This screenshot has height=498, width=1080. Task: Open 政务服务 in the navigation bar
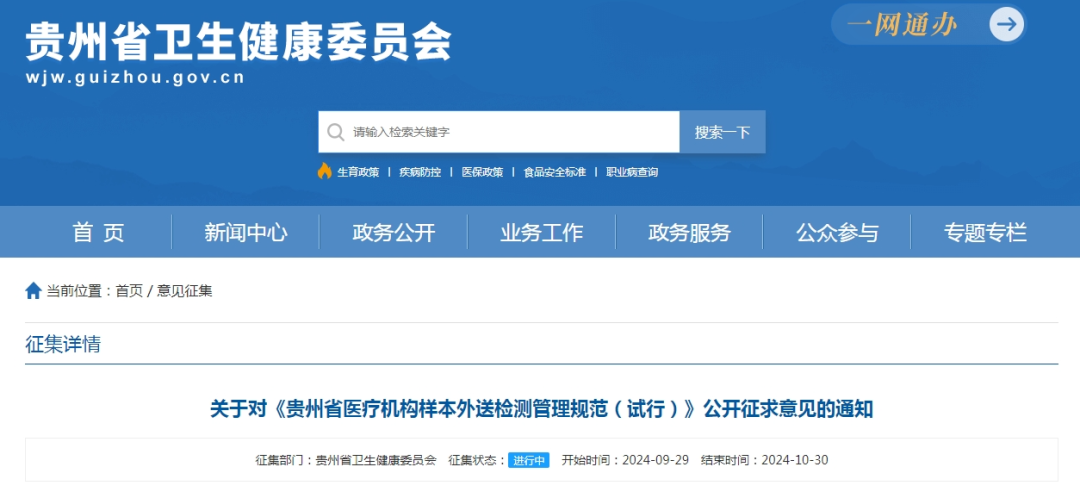pyautogui.click(x=689, y=233)
